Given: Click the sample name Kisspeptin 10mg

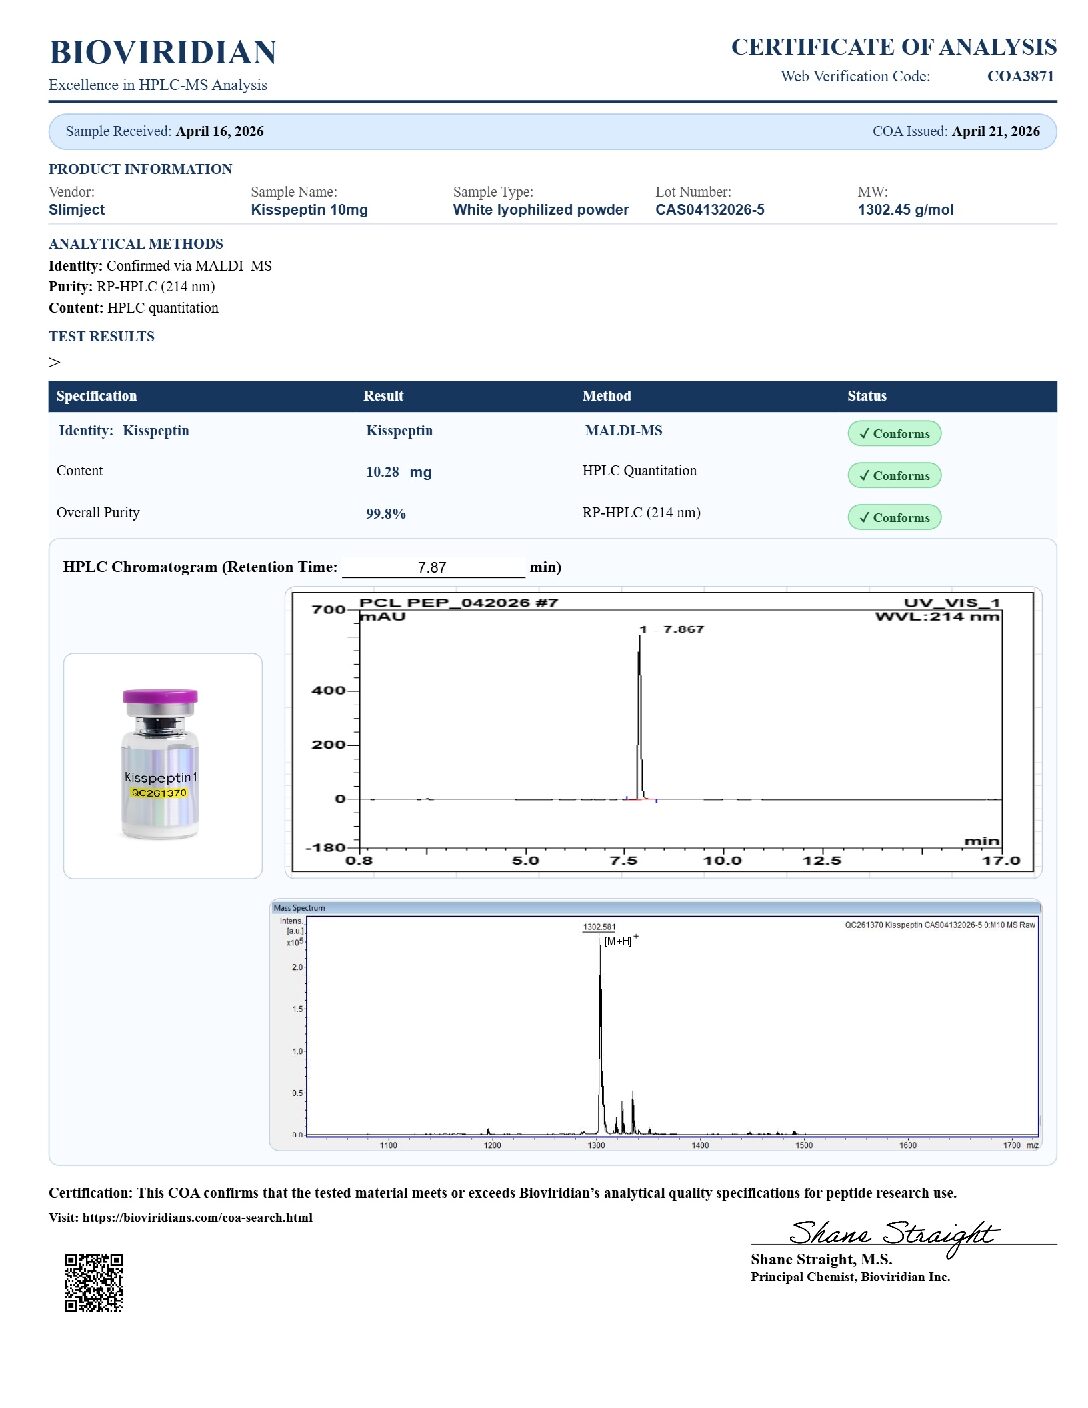Looking at the screenshot, I should [309, 210].
